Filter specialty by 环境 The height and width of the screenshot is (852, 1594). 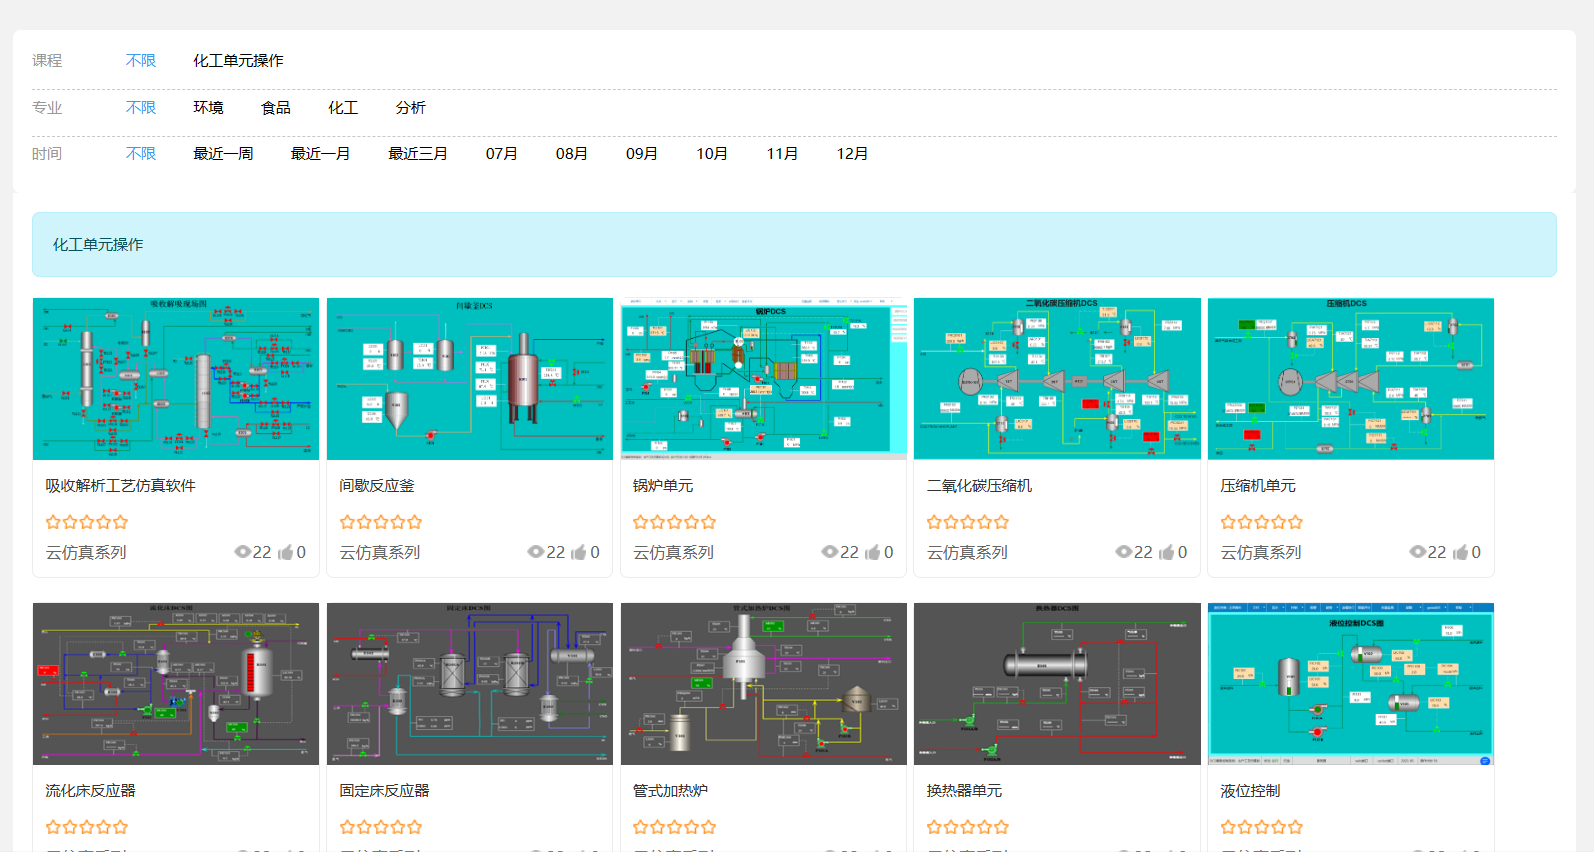pyautogui.click(x=208, y=107)
